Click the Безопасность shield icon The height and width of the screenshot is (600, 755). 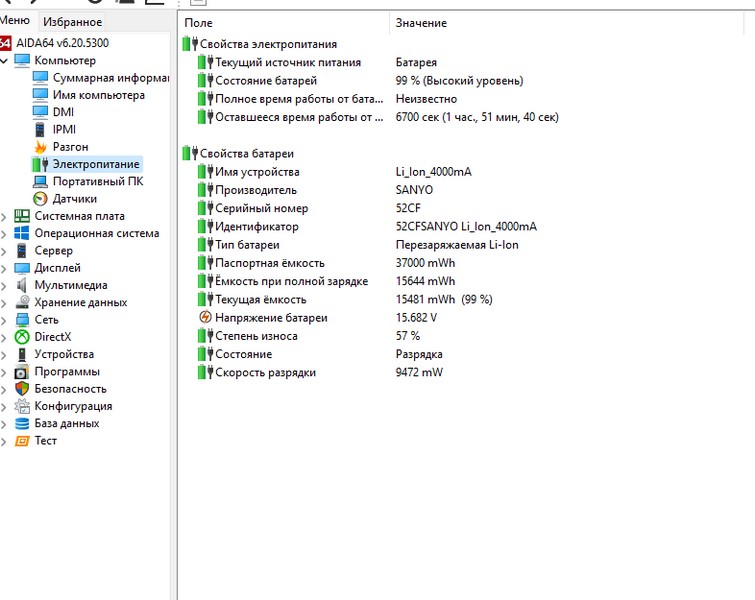[x=22, y=389]
